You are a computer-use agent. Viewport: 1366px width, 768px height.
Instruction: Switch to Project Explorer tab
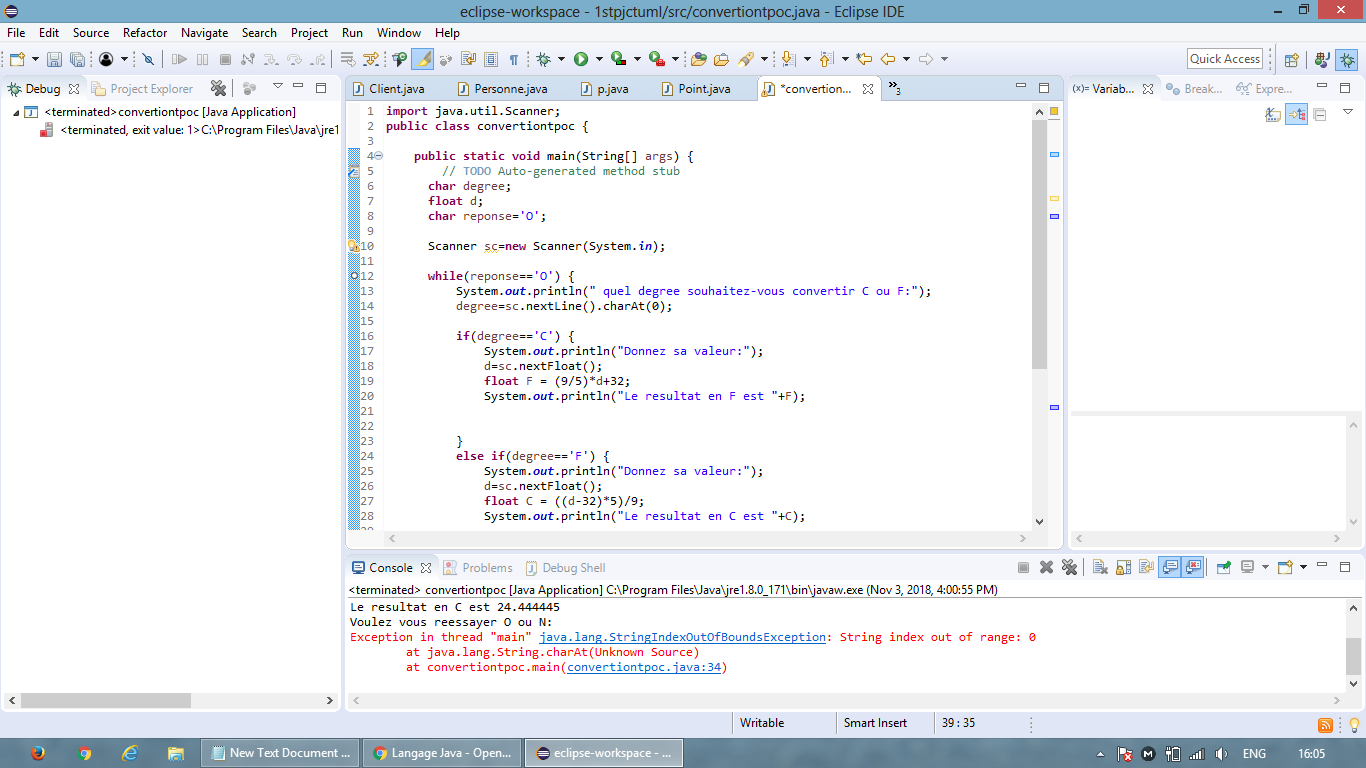click(x=142, y=89)
